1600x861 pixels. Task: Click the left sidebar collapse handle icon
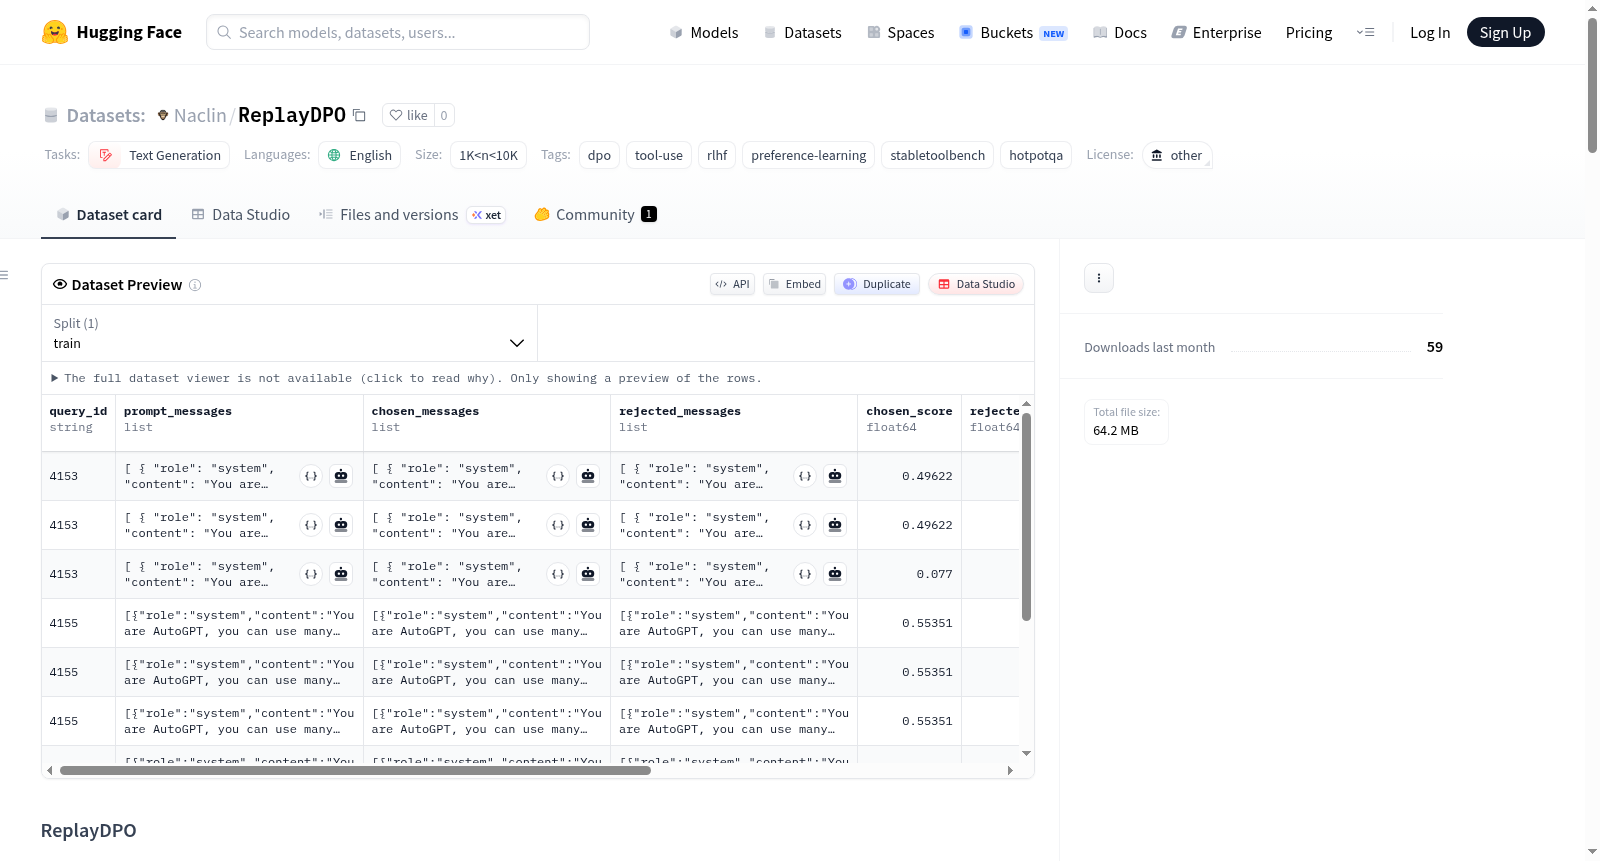pyautogui.click(x=4, y=275)
